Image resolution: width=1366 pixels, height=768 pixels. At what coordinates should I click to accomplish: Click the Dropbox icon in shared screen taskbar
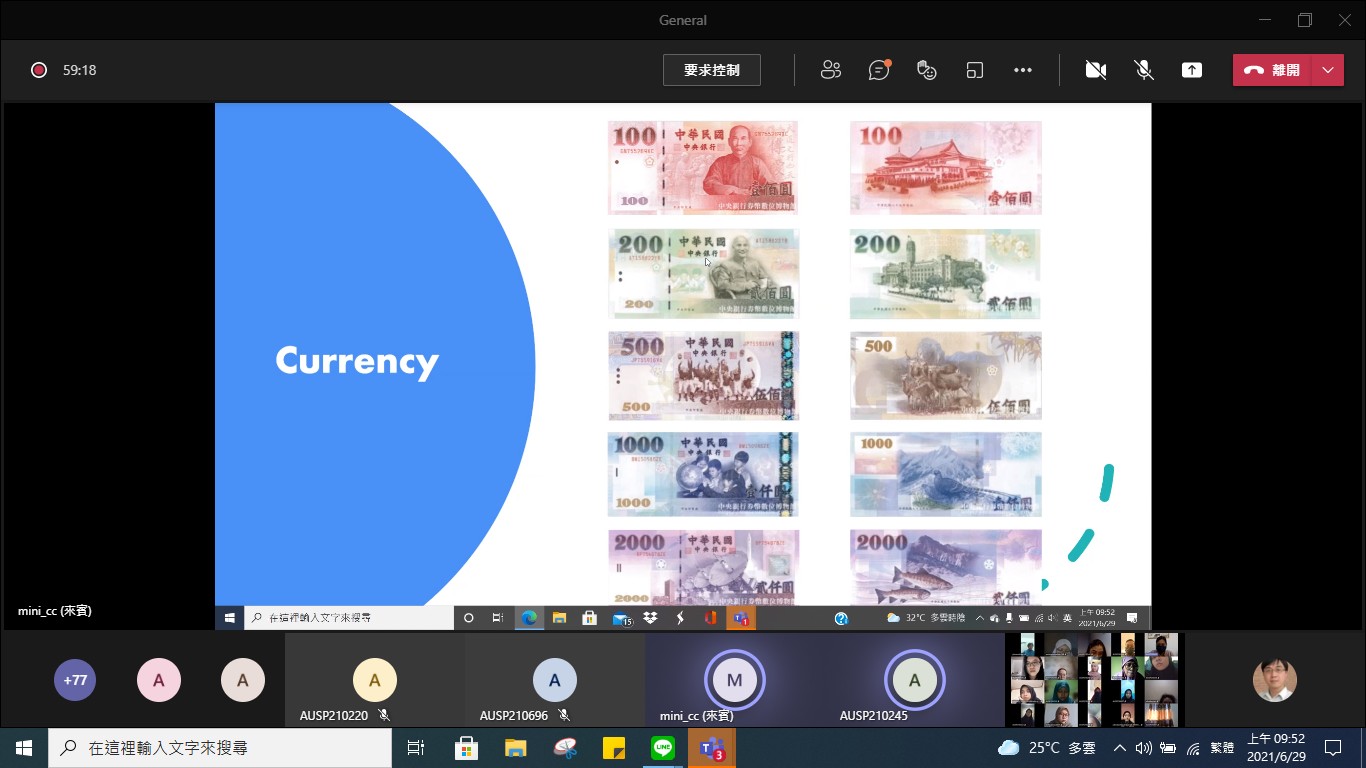[651, 618]
